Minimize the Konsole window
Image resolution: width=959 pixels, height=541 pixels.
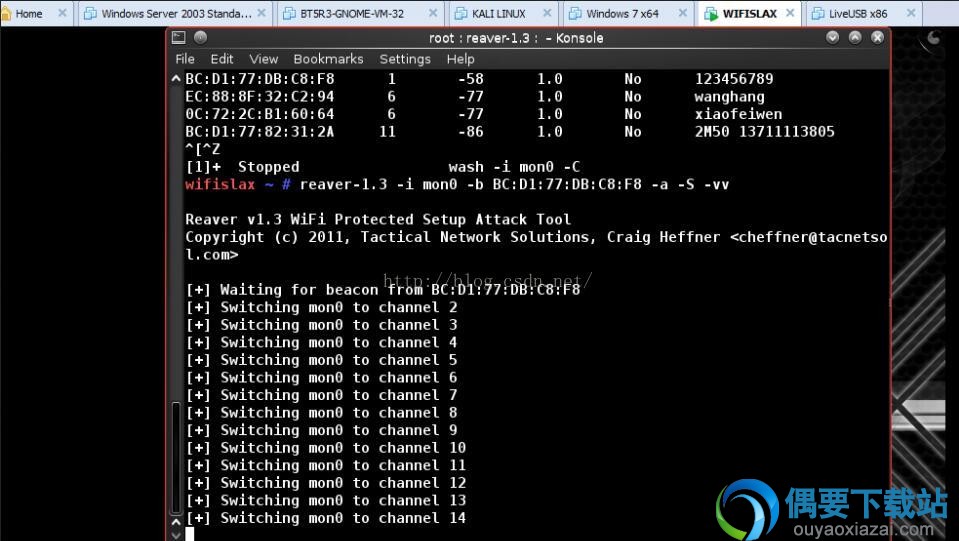[x=832, y=37]
